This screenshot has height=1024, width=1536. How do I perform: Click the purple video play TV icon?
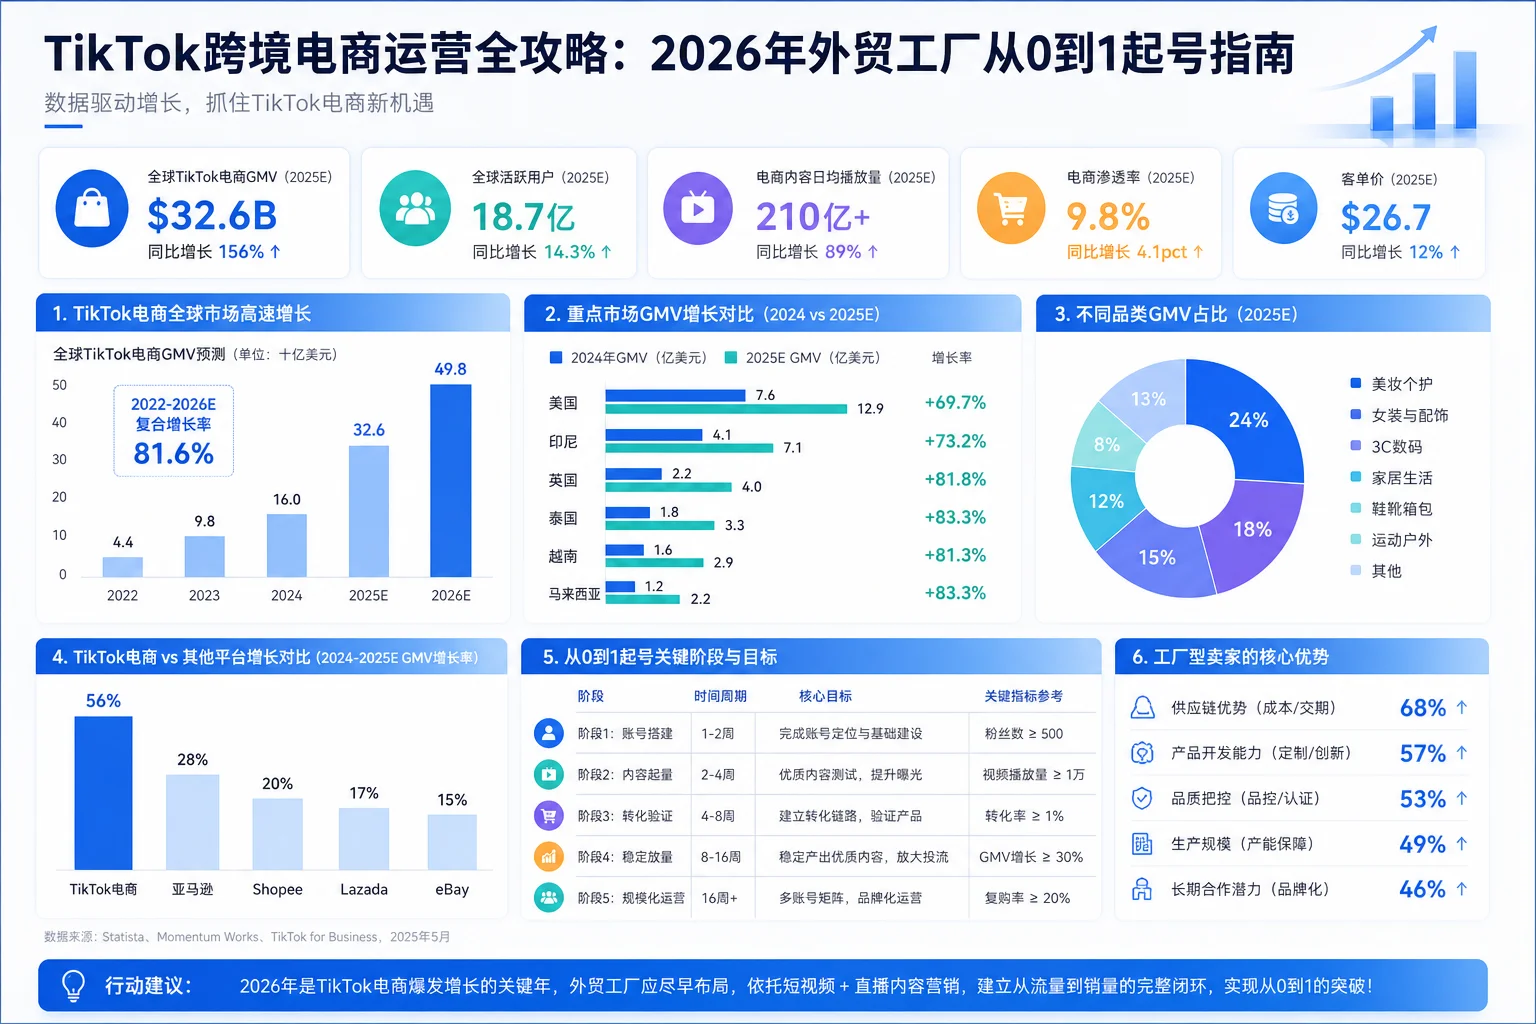698,208
